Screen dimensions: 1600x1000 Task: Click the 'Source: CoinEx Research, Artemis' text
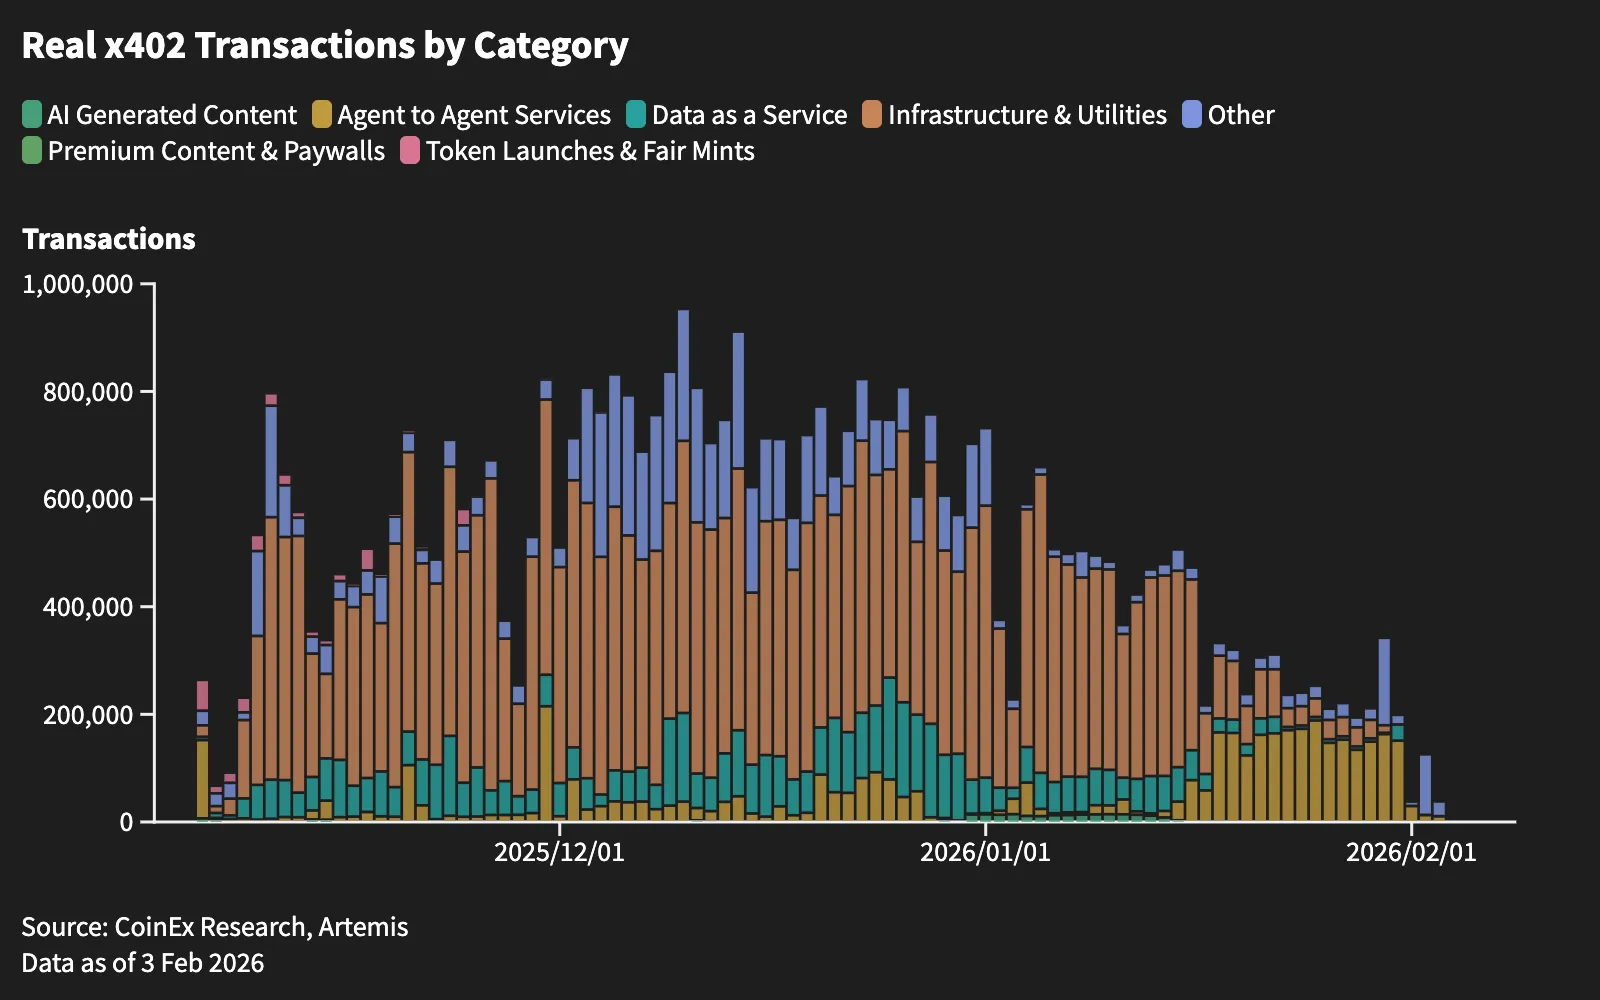coord(215,927)
